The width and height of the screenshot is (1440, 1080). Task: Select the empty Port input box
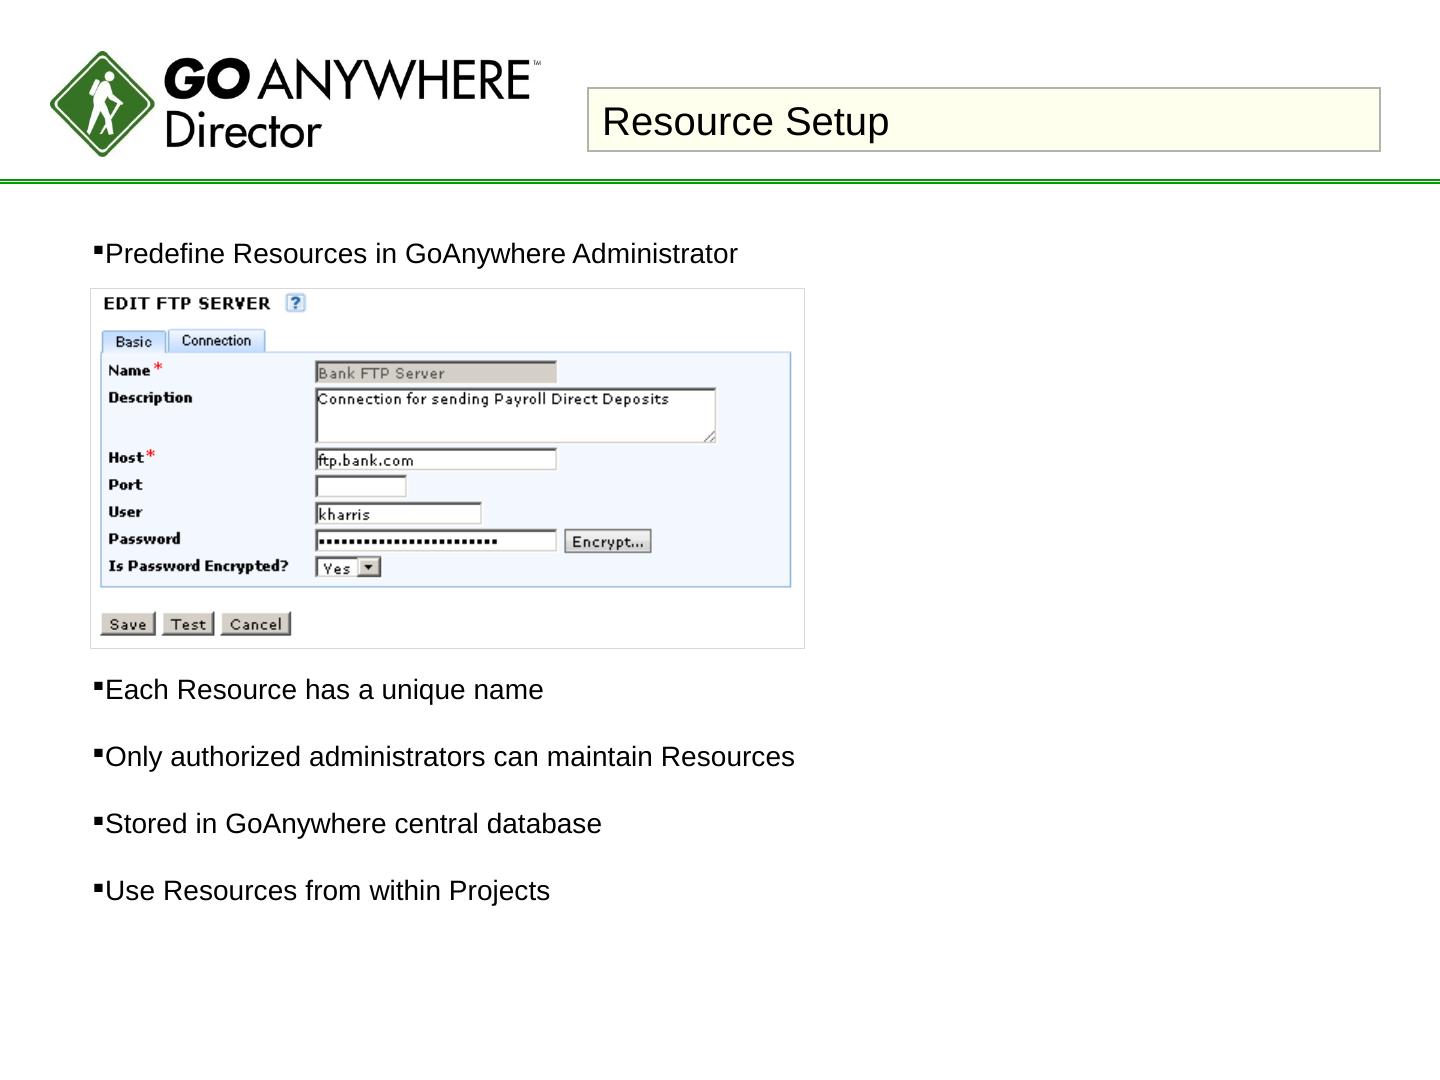(360, 487)
